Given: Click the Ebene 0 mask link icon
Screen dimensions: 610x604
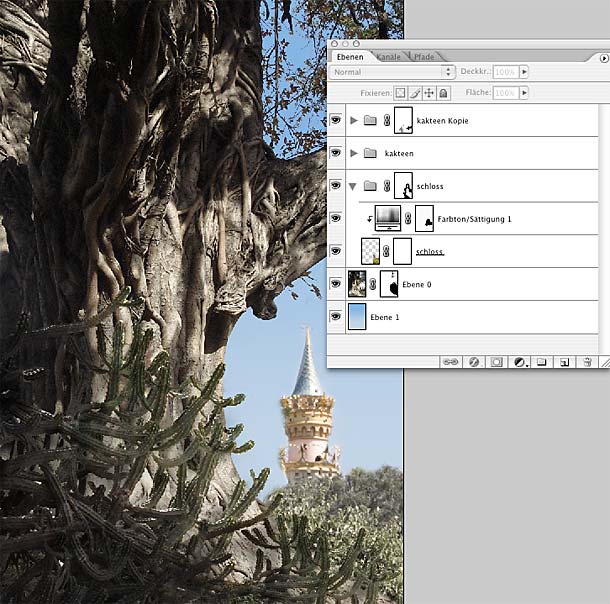Looking at the screenshot, I should coord(373,284).
